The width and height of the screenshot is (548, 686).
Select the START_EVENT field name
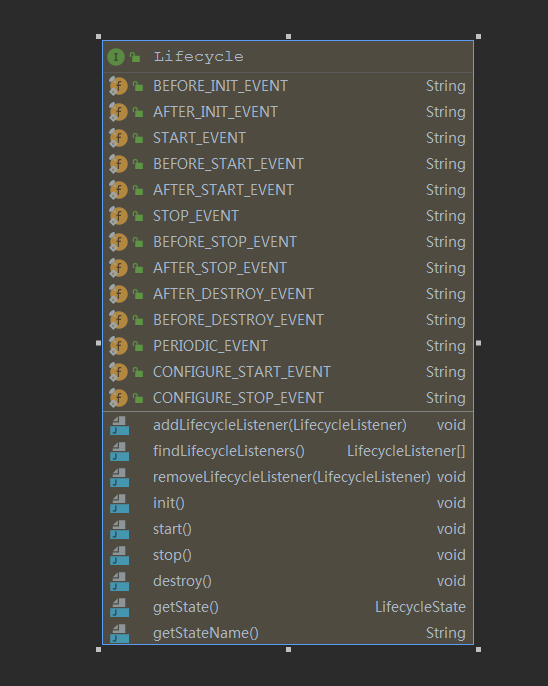pyautogui.click(x=199, y=138)
